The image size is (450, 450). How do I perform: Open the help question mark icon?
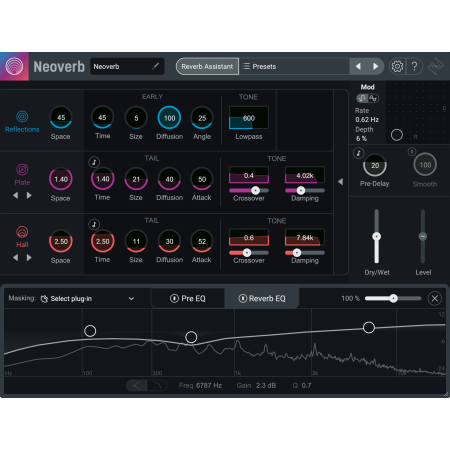click(x=414, y=66)
